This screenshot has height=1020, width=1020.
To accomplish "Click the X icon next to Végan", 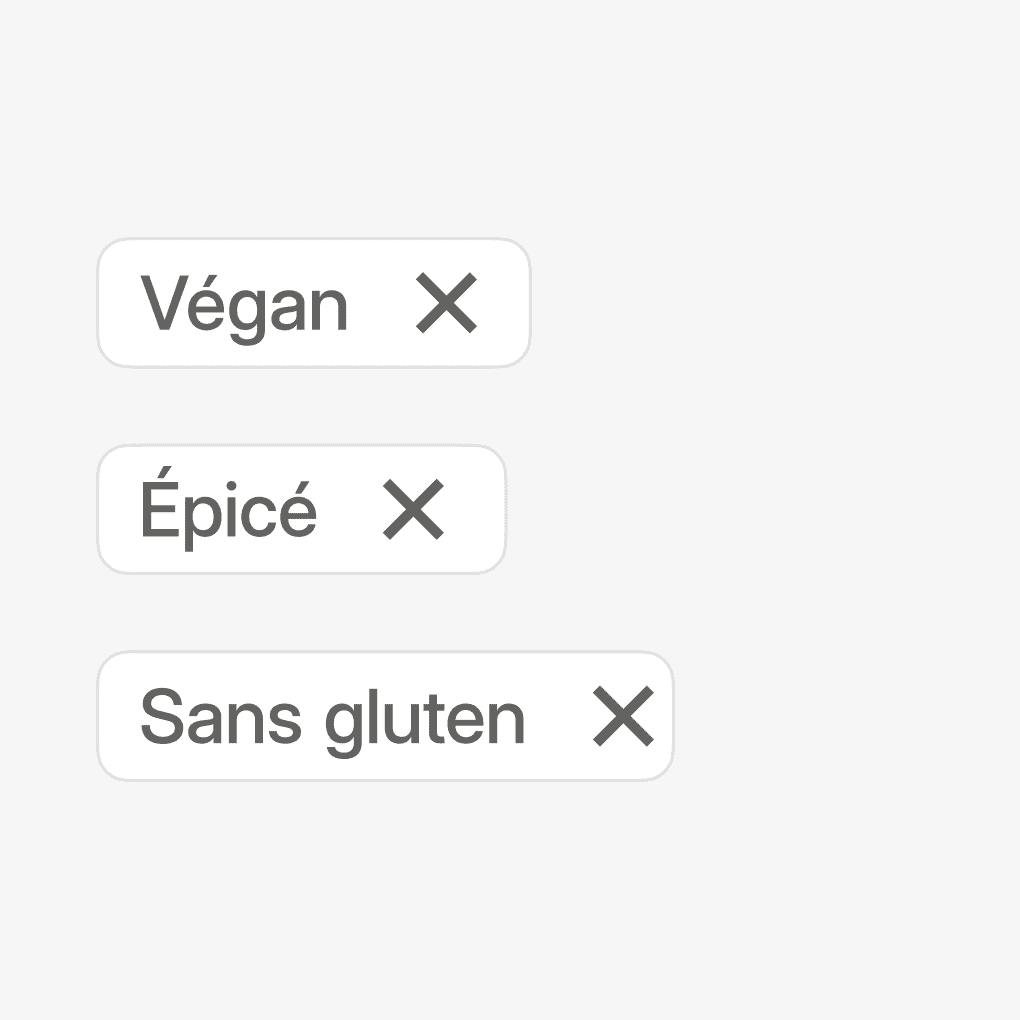I will click(447, 303).
